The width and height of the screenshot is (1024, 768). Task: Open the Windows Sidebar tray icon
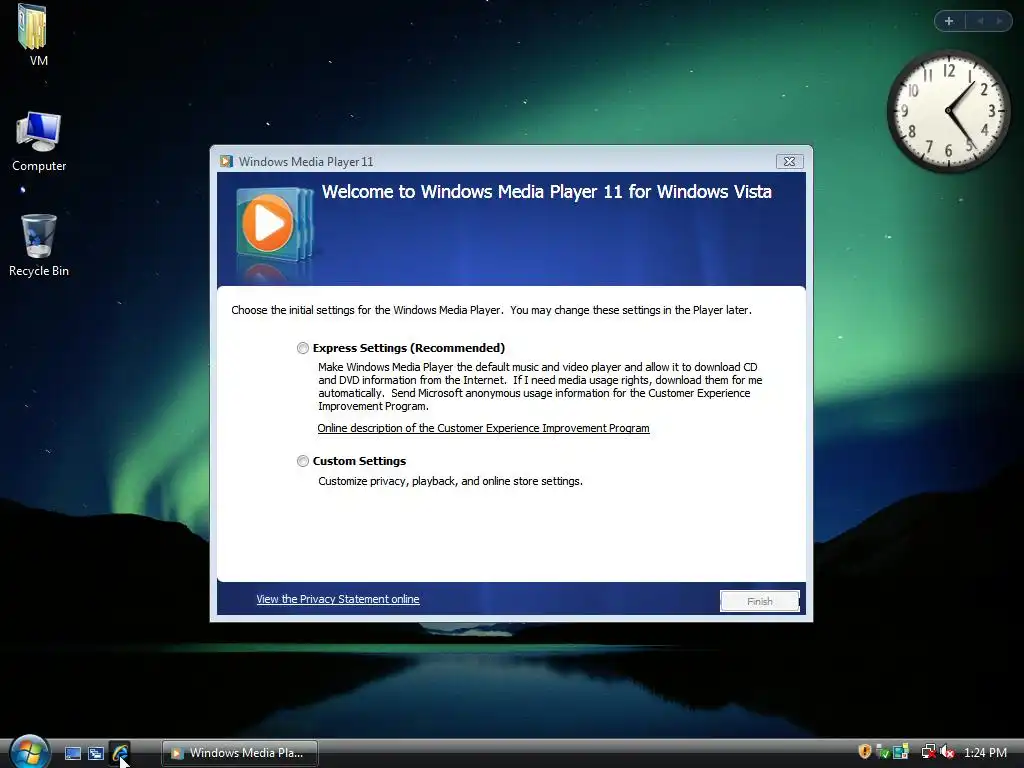901,752
